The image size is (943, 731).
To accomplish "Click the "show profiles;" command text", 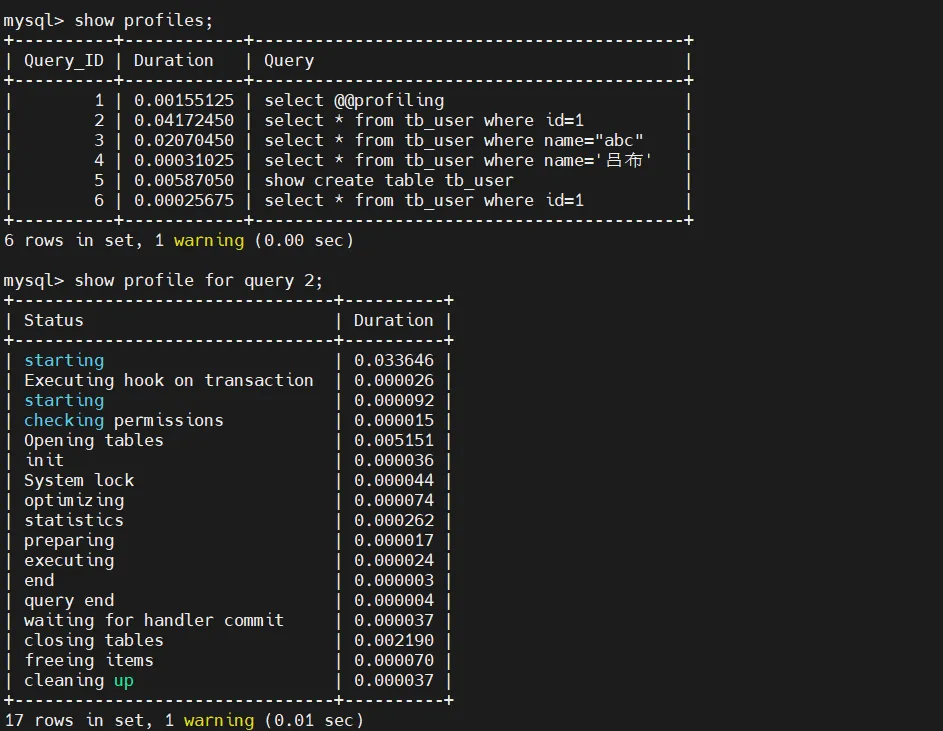I will coord(144,20).
